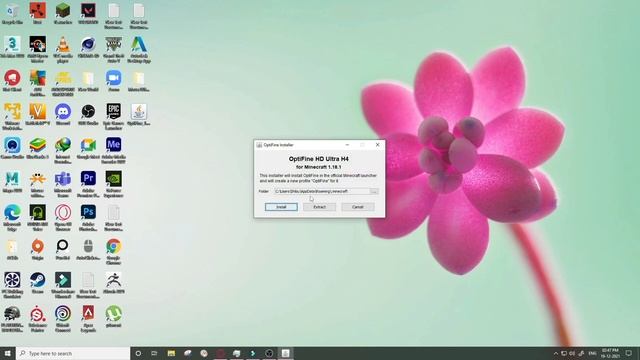Select the OBS Studio desktop icon

tap(88, 114)
